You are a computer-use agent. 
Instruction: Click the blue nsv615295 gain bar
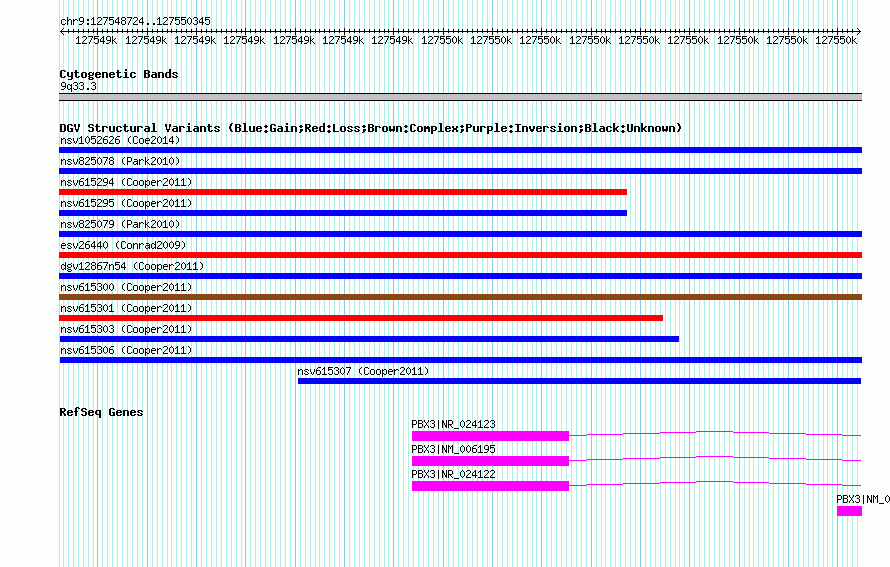pos(343,213)
